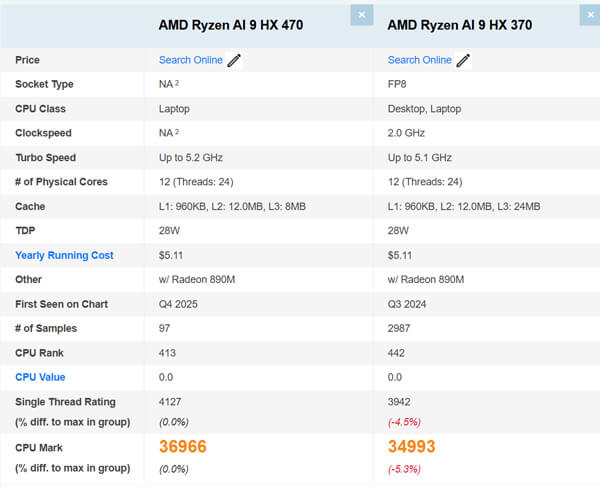Click cache cell showing L3: 24MB

click(464, 207)
